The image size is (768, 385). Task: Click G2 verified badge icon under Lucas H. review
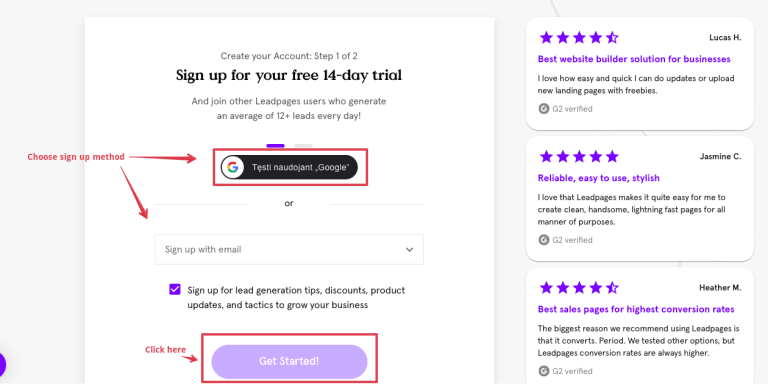544,109
